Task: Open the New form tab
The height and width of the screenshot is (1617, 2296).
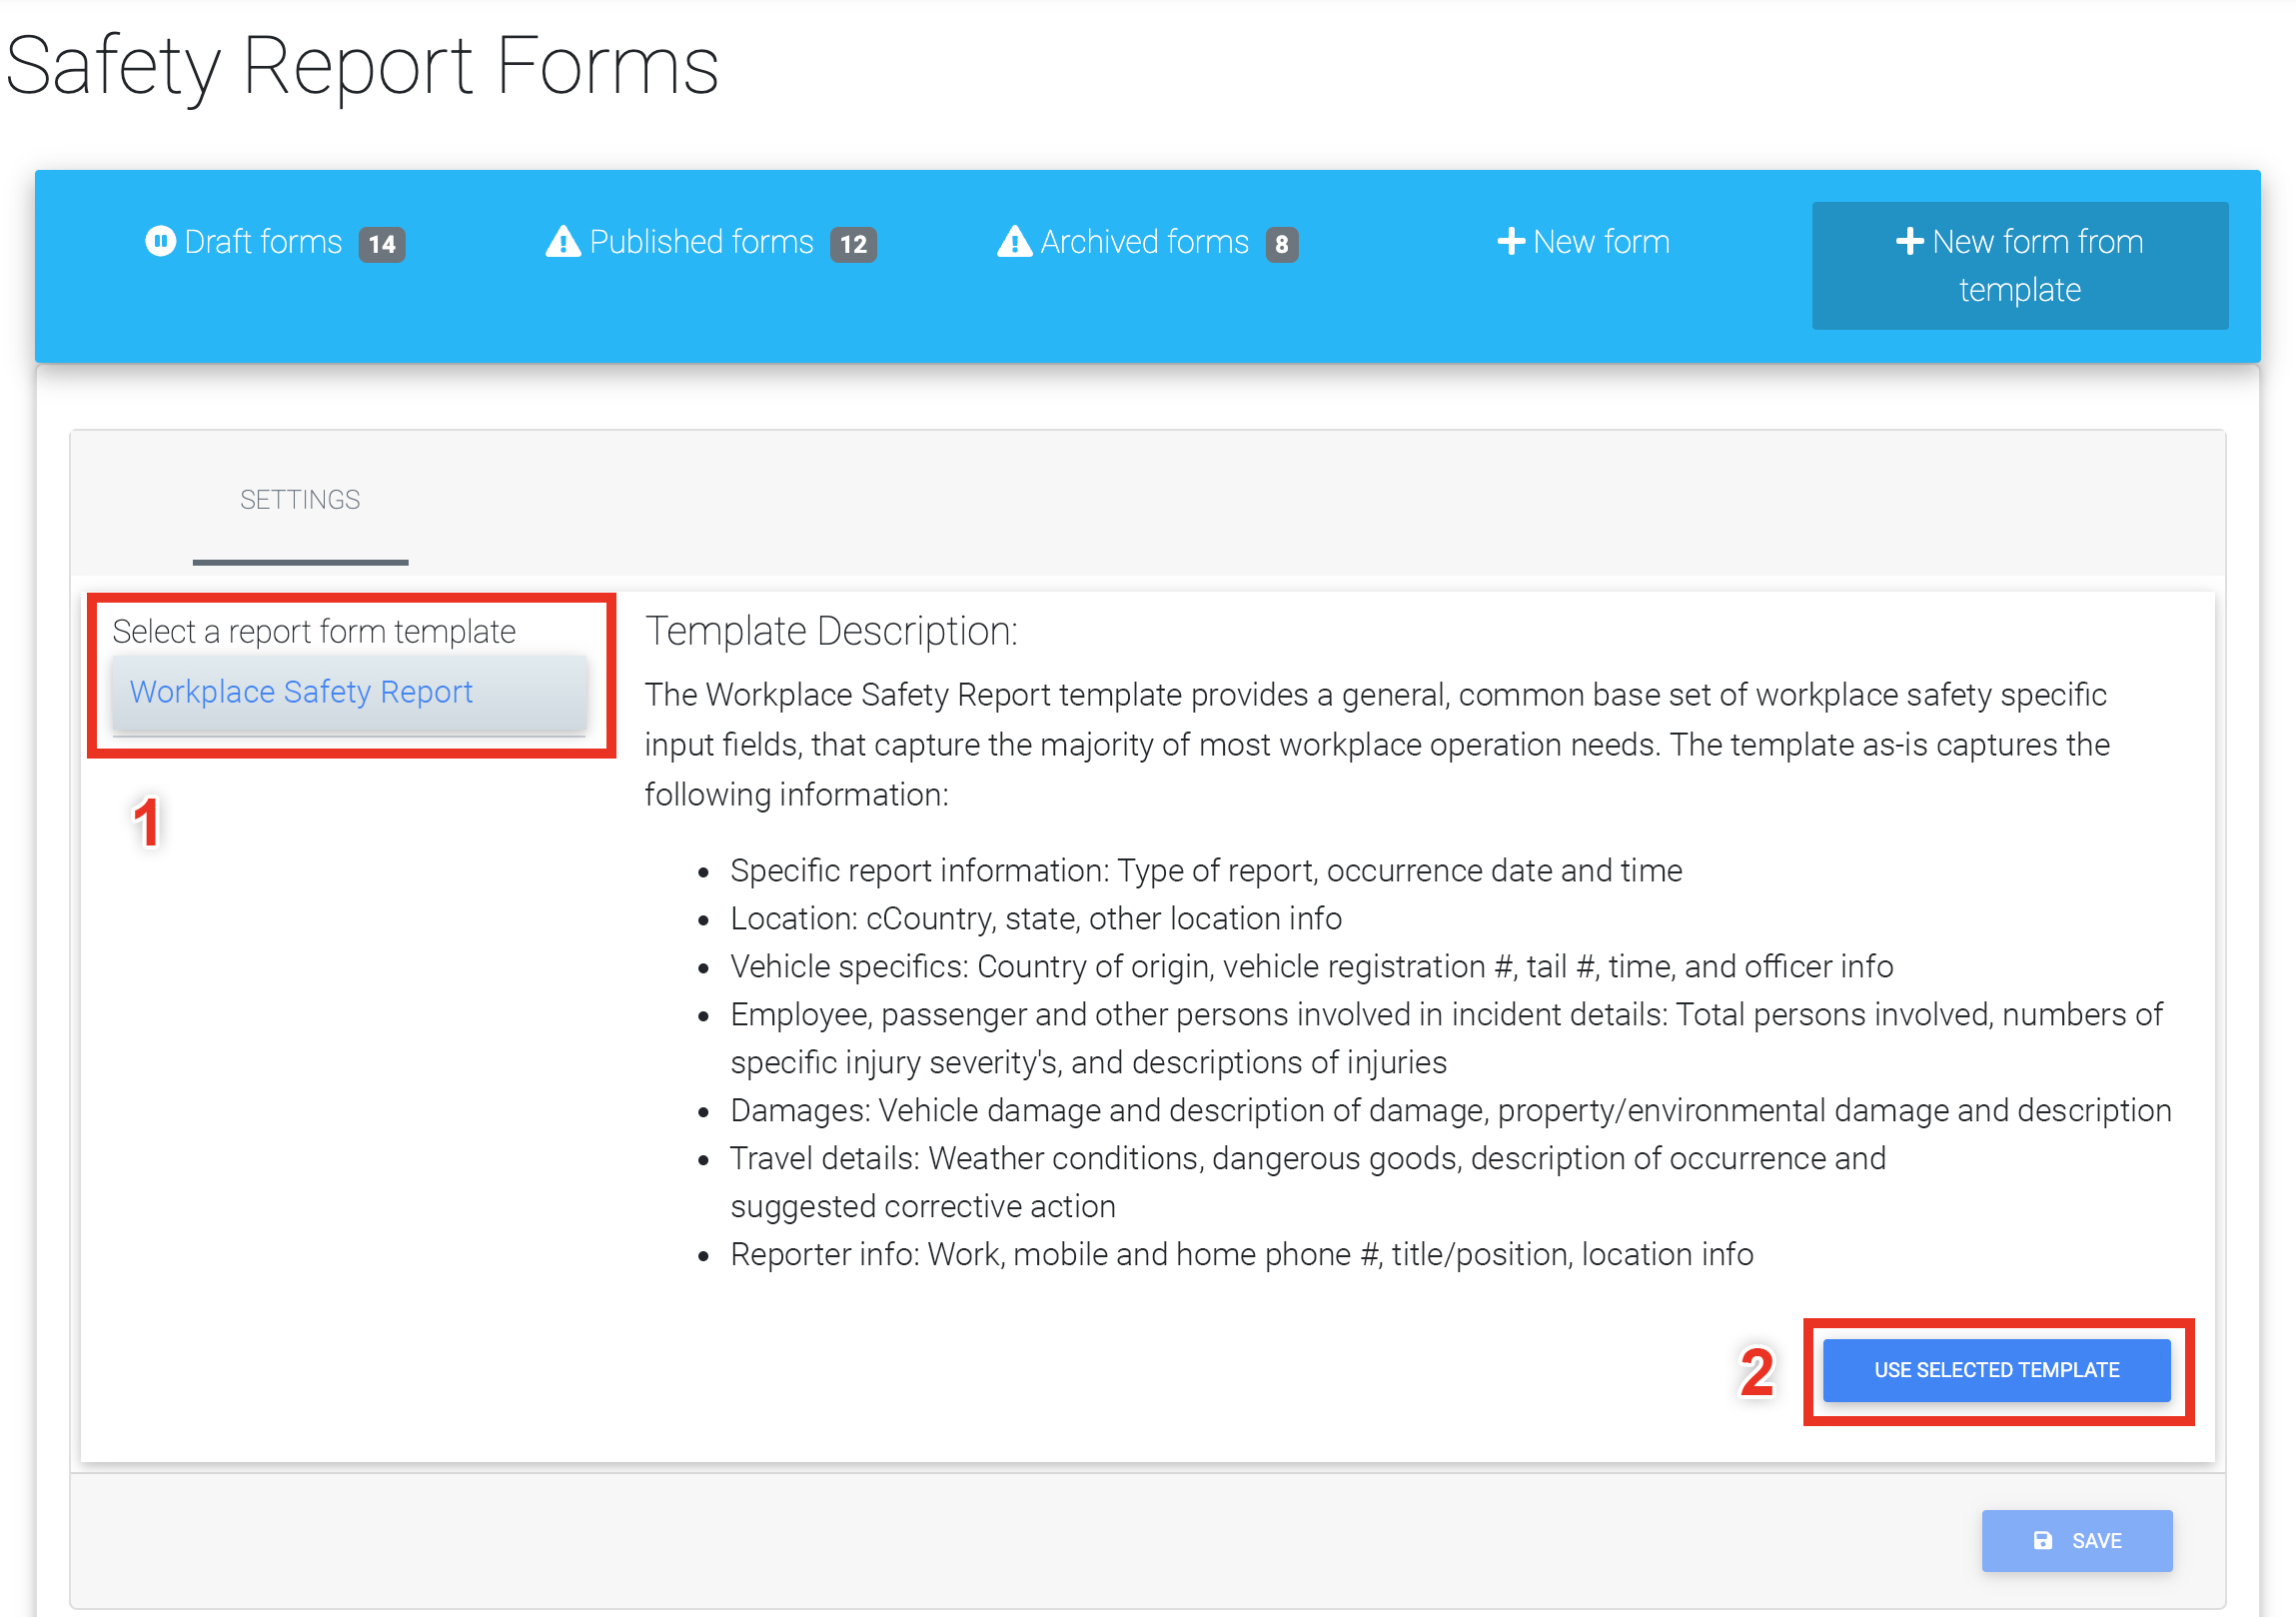Action: pyautogui.click(x=1600, y=242)
